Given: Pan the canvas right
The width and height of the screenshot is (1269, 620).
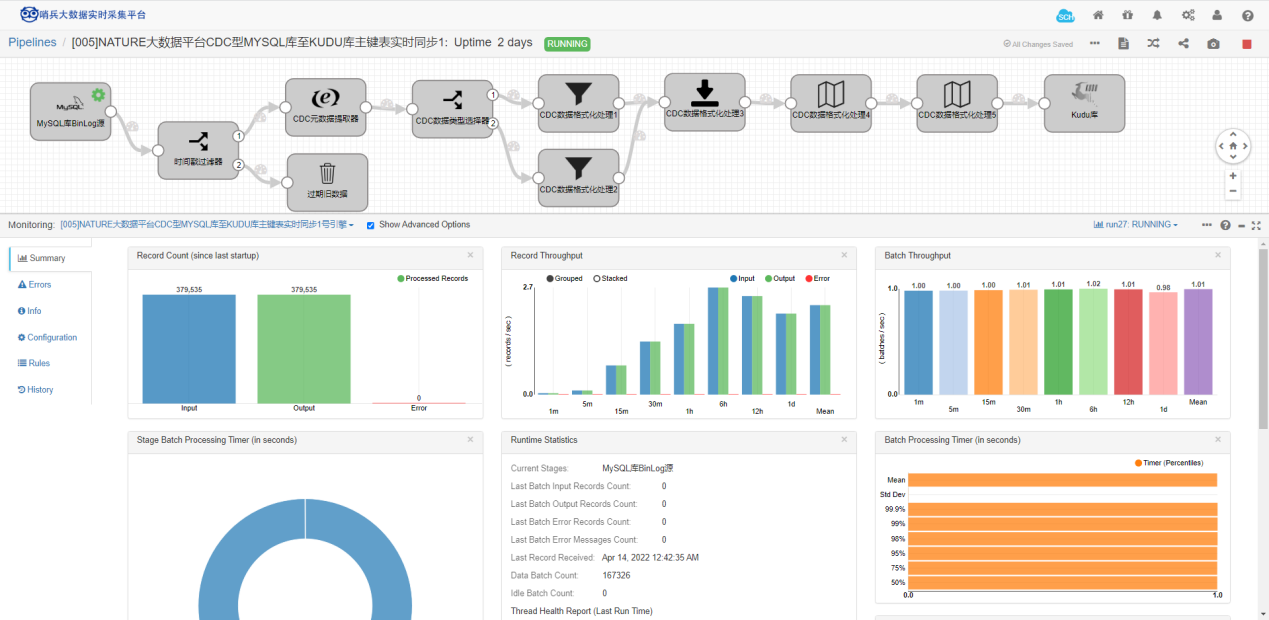Looking at the screenshot, I should [1245, 146].
